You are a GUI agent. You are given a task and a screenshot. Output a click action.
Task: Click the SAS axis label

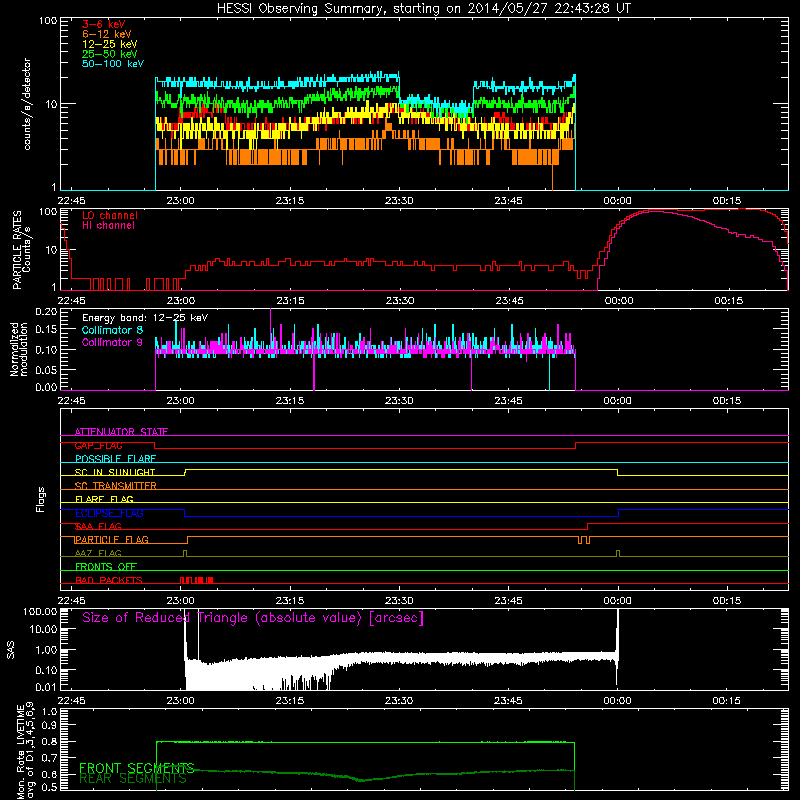pos(11,650)
